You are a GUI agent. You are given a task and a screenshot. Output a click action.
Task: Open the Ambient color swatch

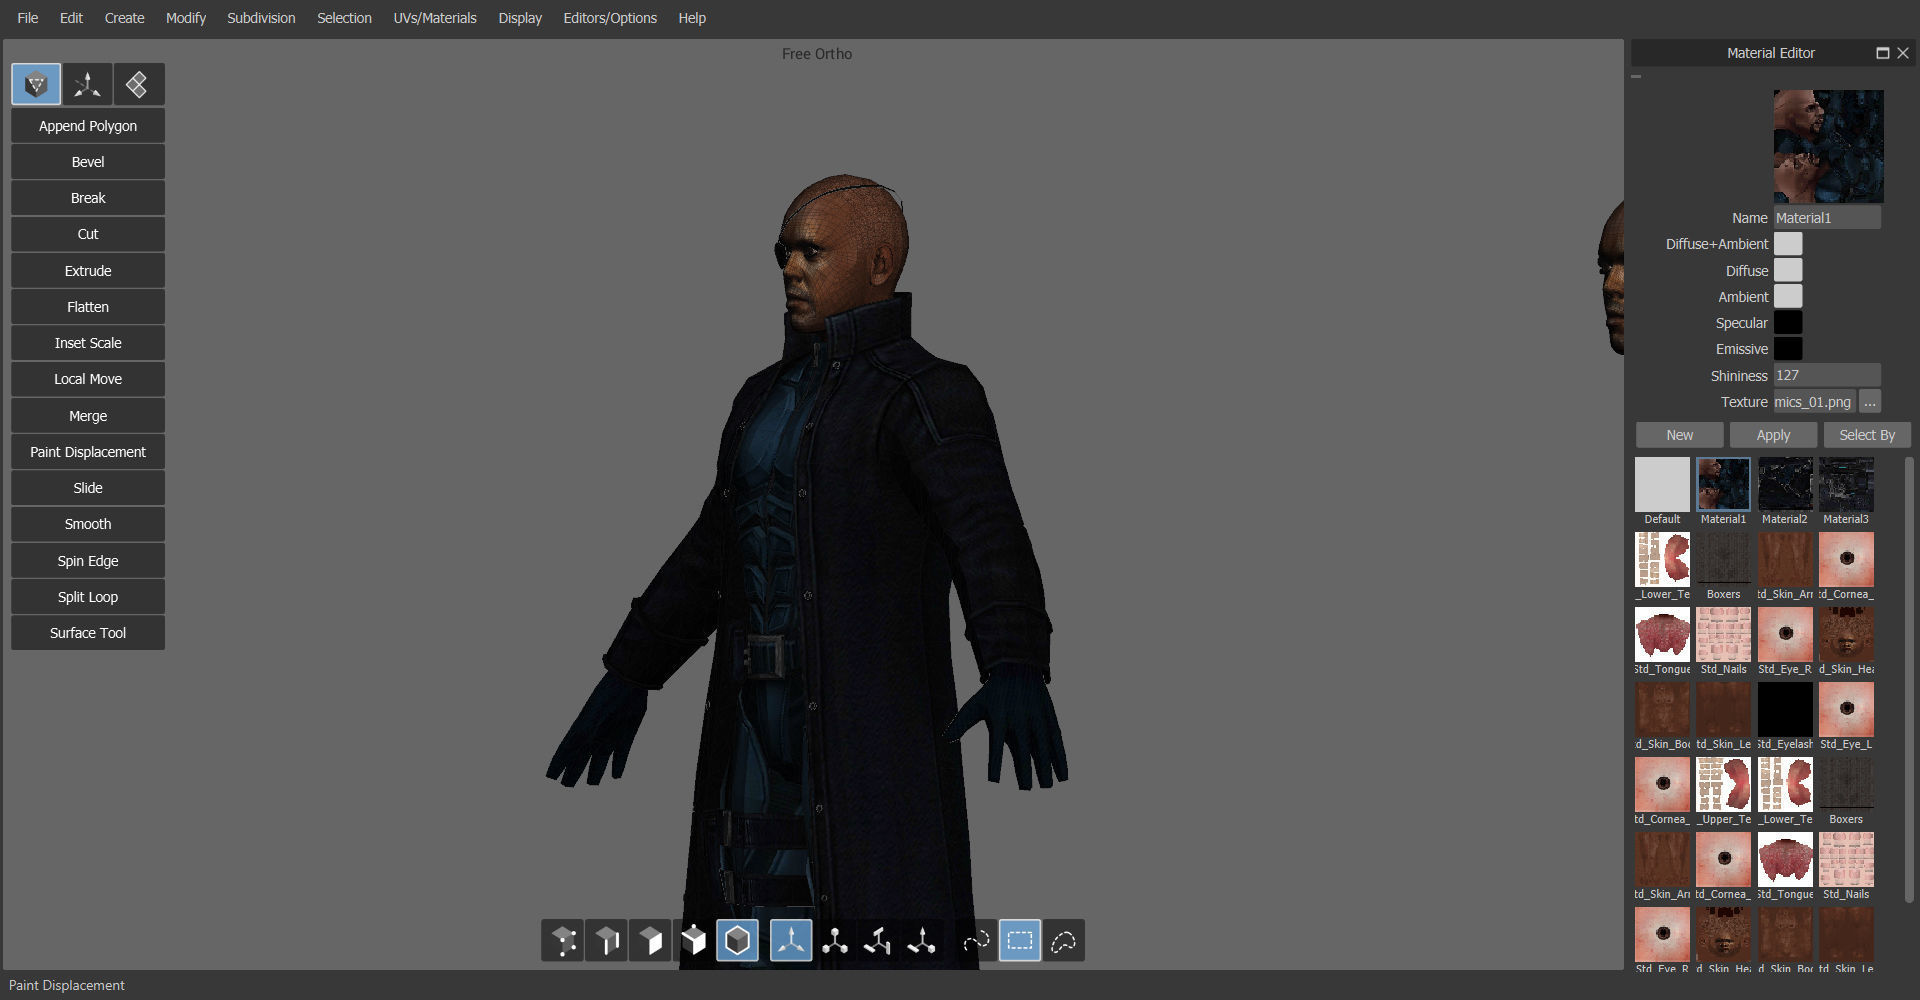pyautogui.click(x=1788, y=297)
